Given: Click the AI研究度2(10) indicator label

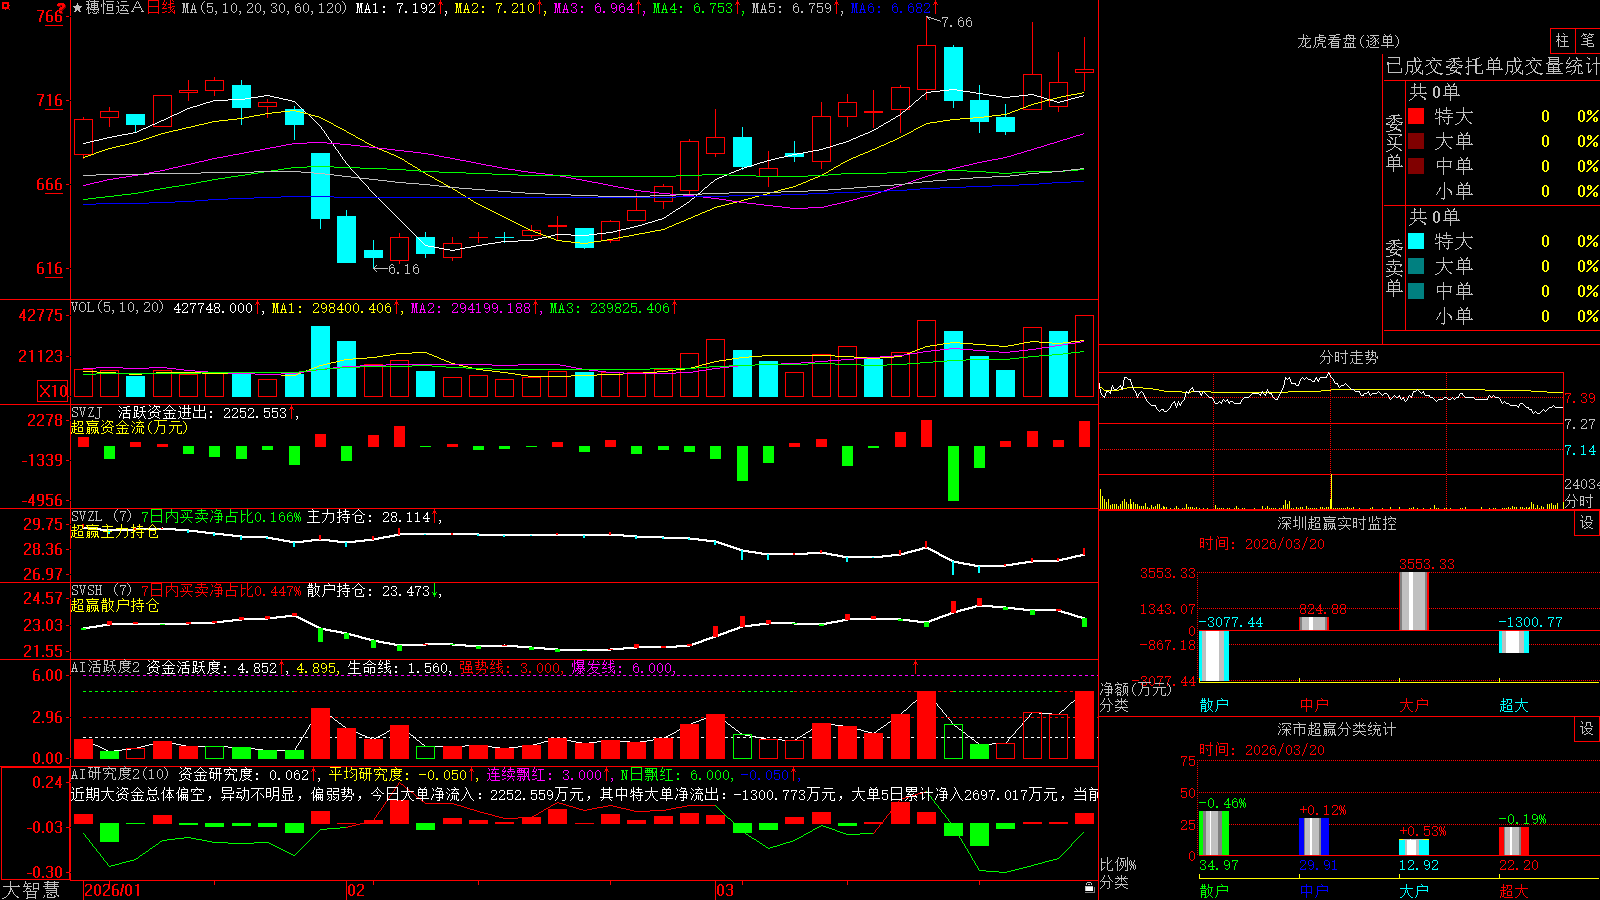Looking at the screenshot, I should tap(120, 774).
